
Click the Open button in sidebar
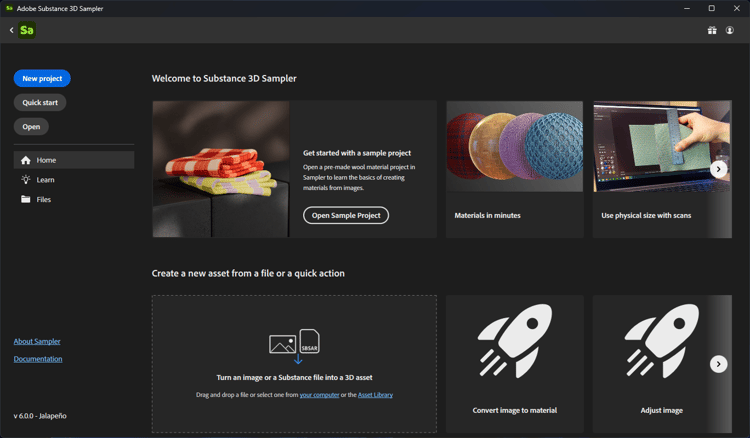[x=31, y=127]
